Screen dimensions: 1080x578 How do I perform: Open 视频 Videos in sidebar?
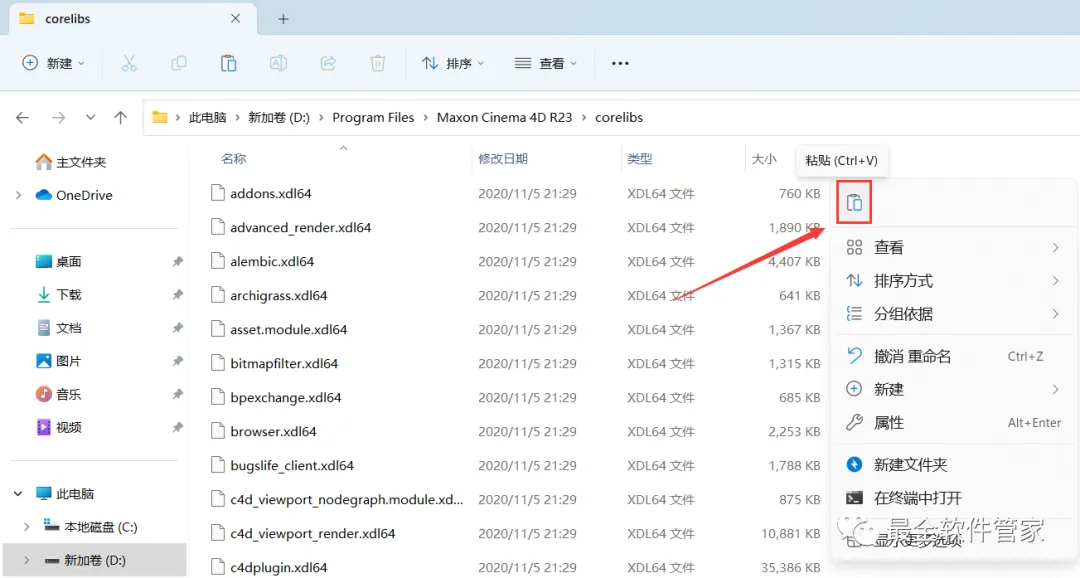pyautogui.click(x=59, y=427)
